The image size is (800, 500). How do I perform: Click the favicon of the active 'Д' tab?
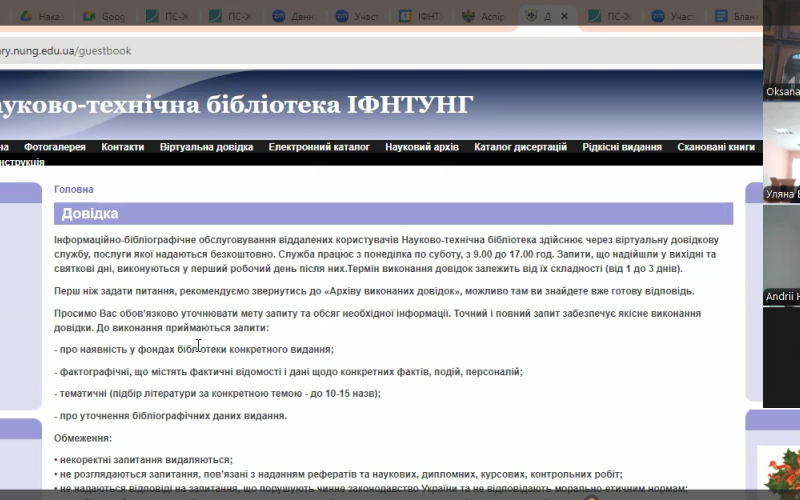(531, 16)
